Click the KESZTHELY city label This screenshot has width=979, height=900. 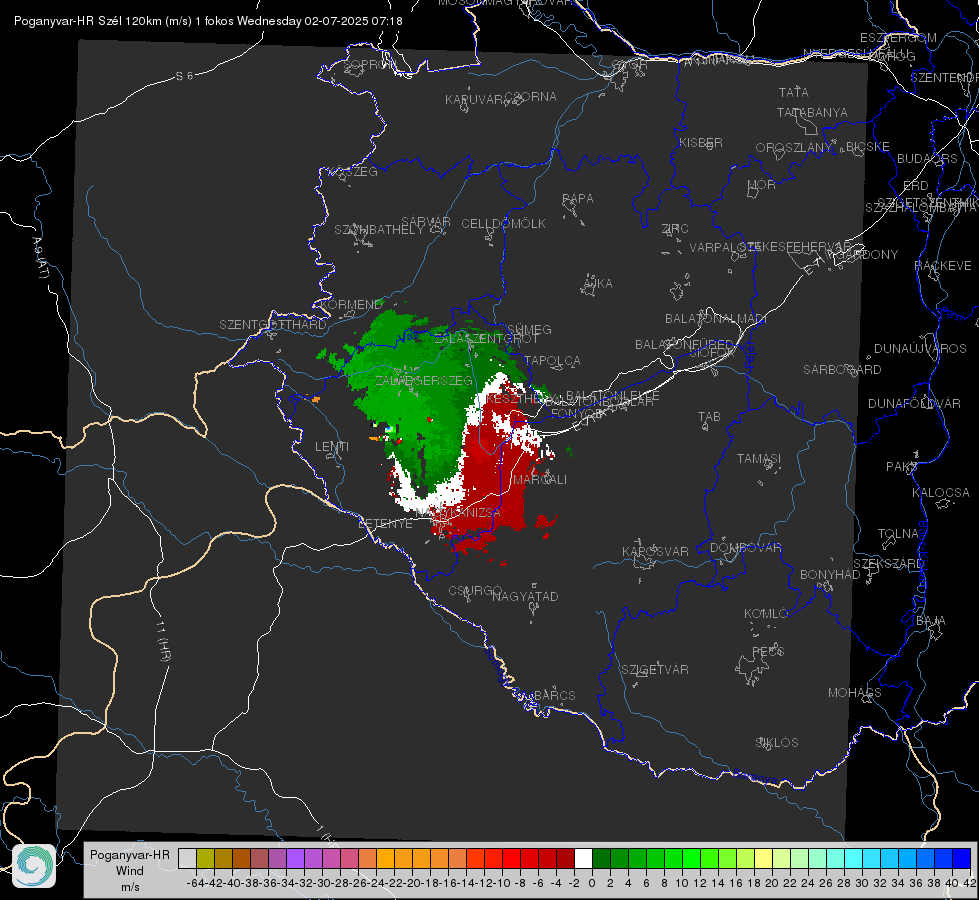[520, 399]
